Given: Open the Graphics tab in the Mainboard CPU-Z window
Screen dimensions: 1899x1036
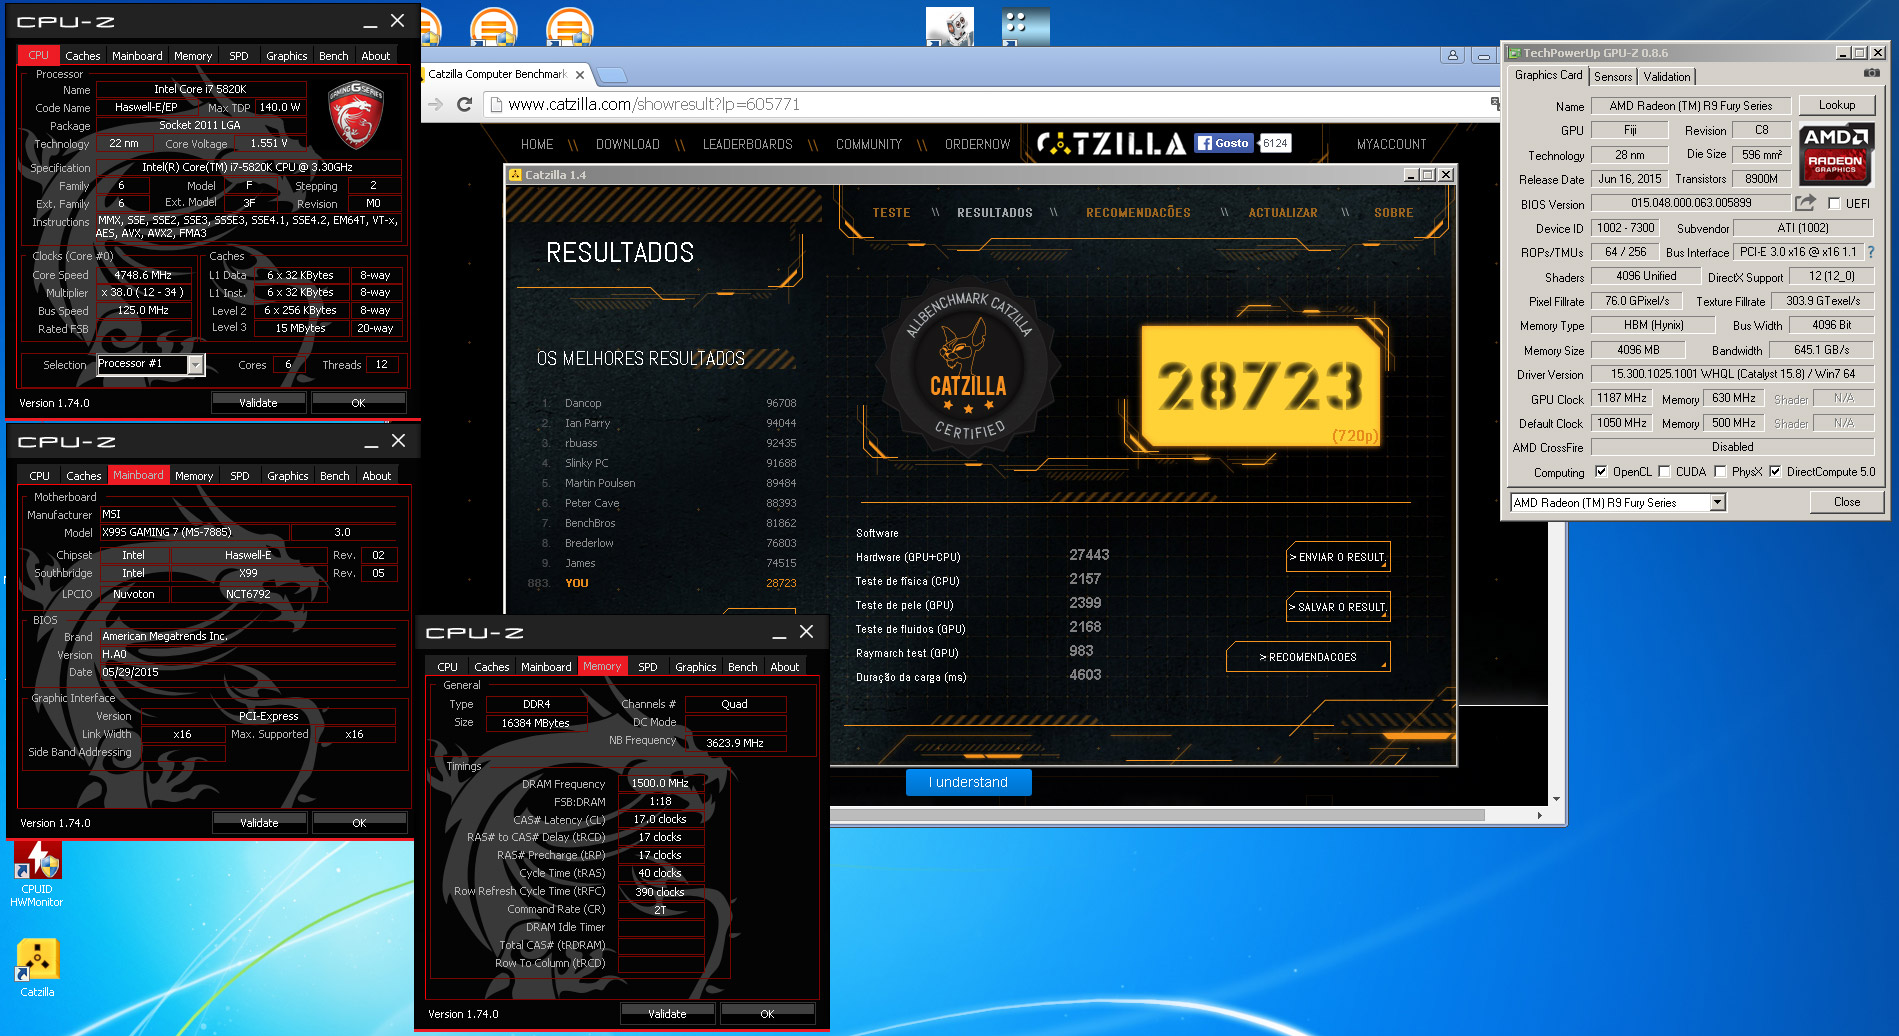Looking at the screenshot, I should pyautogui.click(x=288, y=476).
